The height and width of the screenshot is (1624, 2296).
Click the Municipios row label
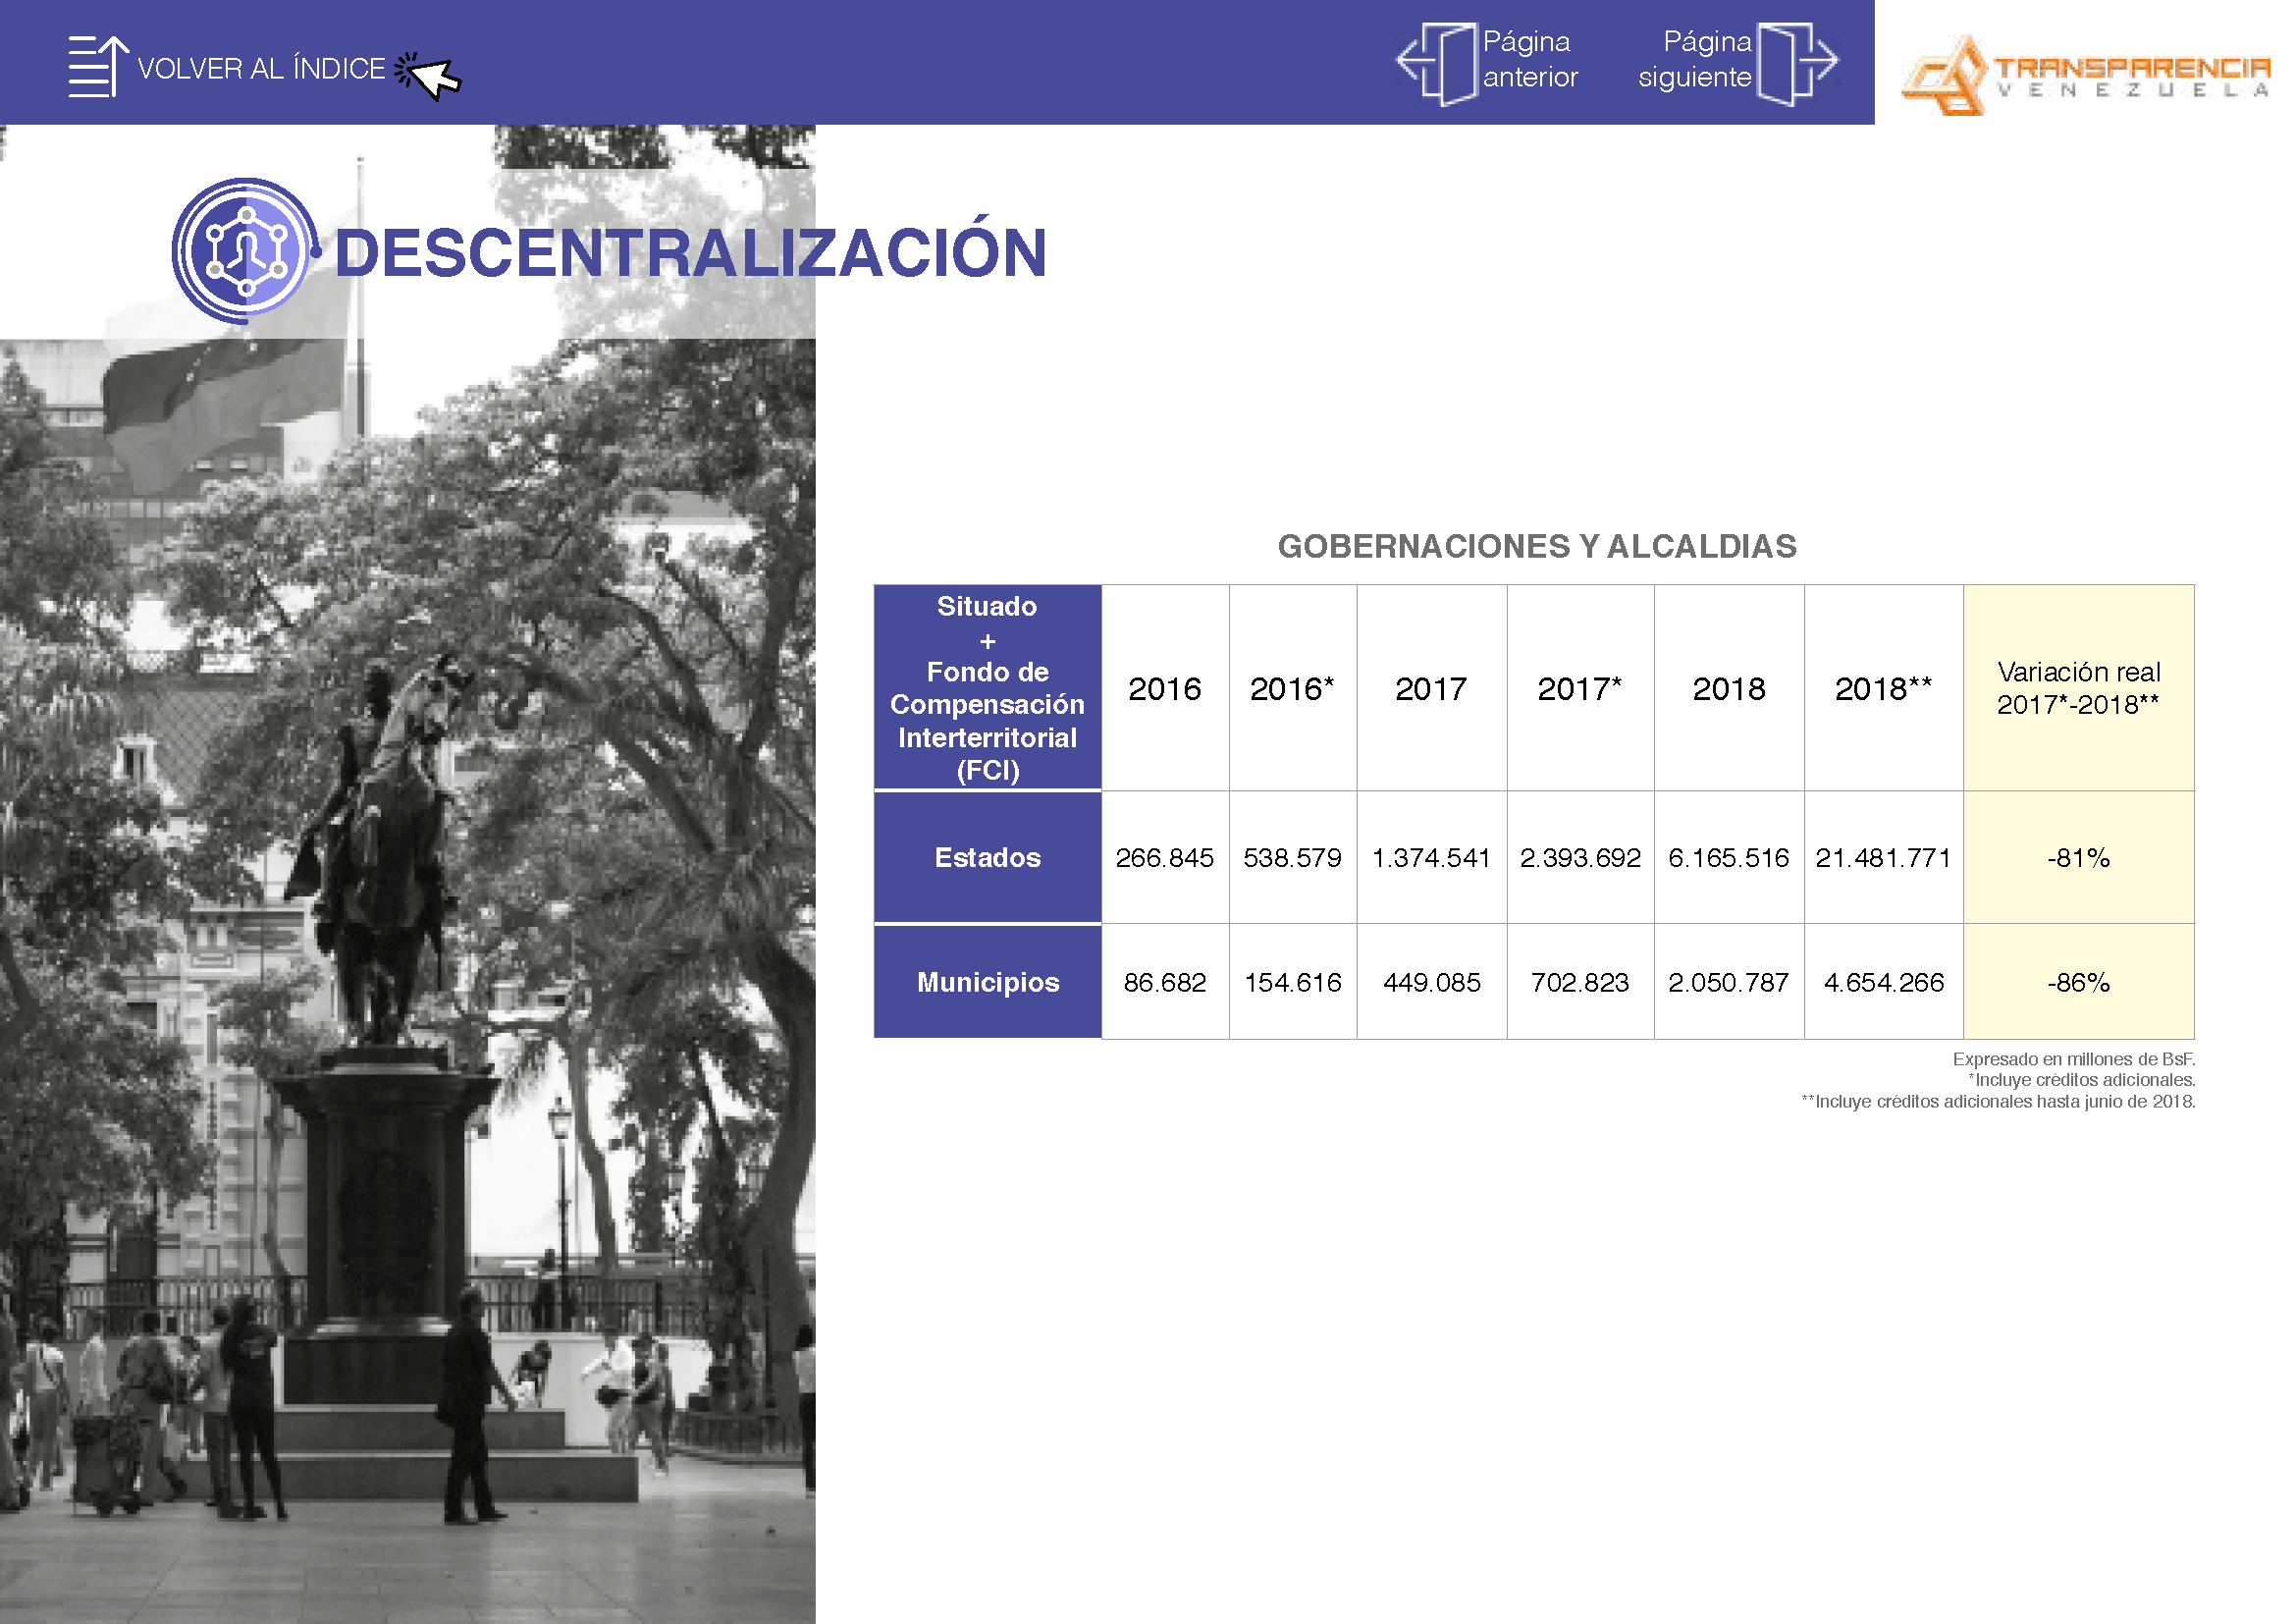coord(987,982)
